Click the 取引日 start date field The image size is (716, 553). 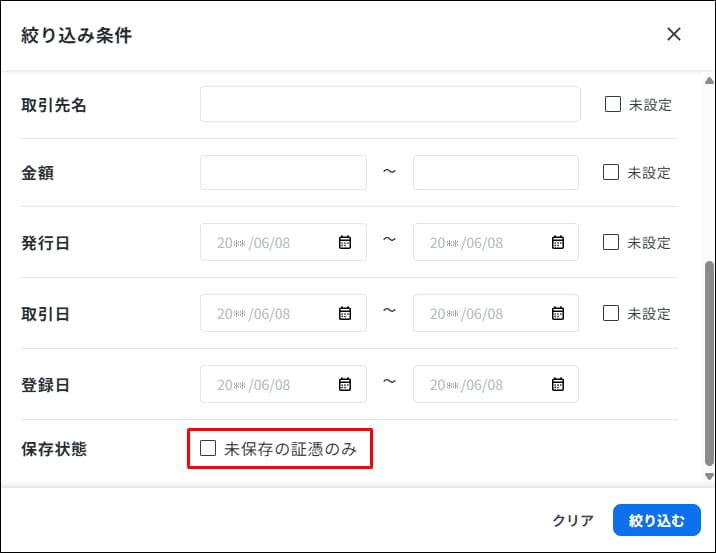pos(283,313)
